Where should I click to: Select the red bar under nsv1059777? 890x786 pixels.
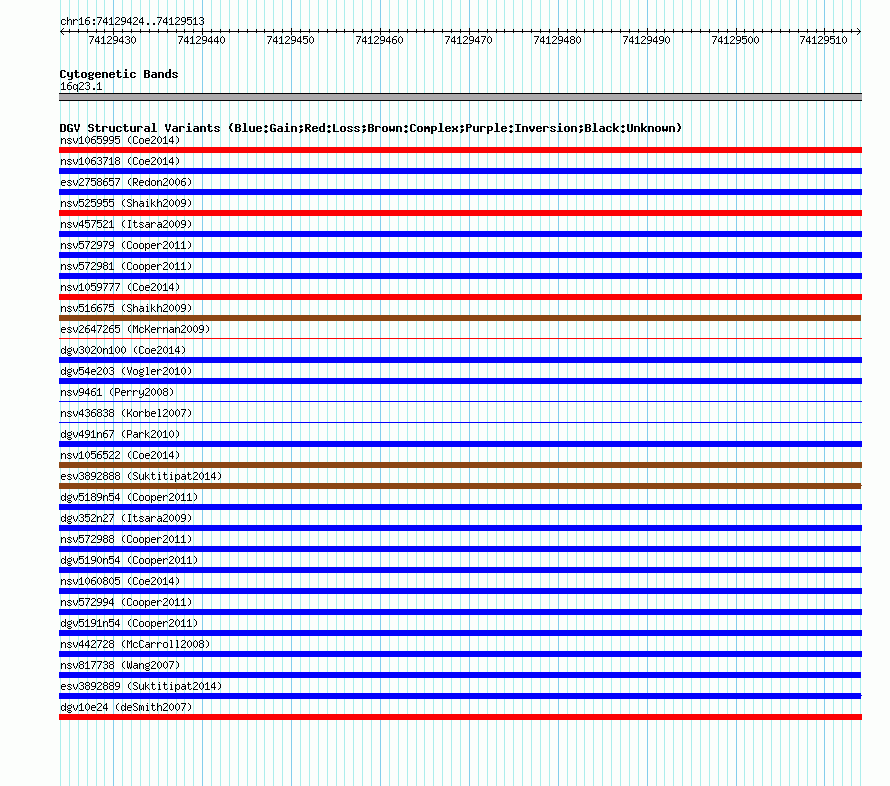[x=460, y=297]
